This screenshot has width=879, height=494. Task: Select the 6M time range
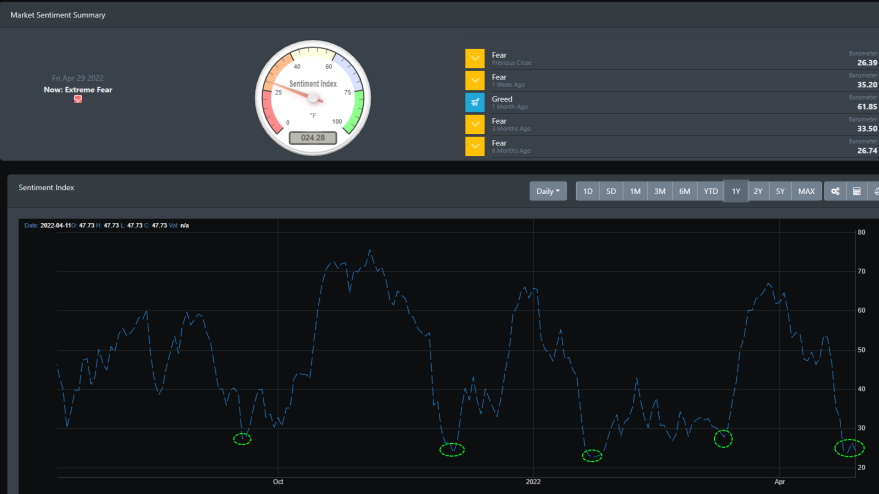tap(684, 191)
